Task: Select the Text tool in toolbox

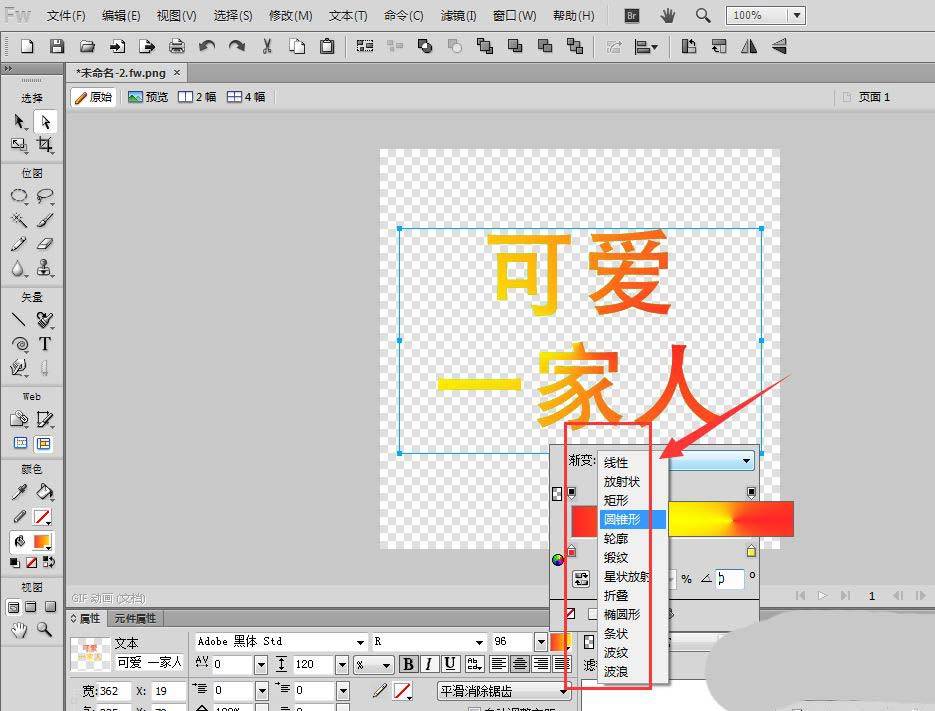Action: click(45, 344)
